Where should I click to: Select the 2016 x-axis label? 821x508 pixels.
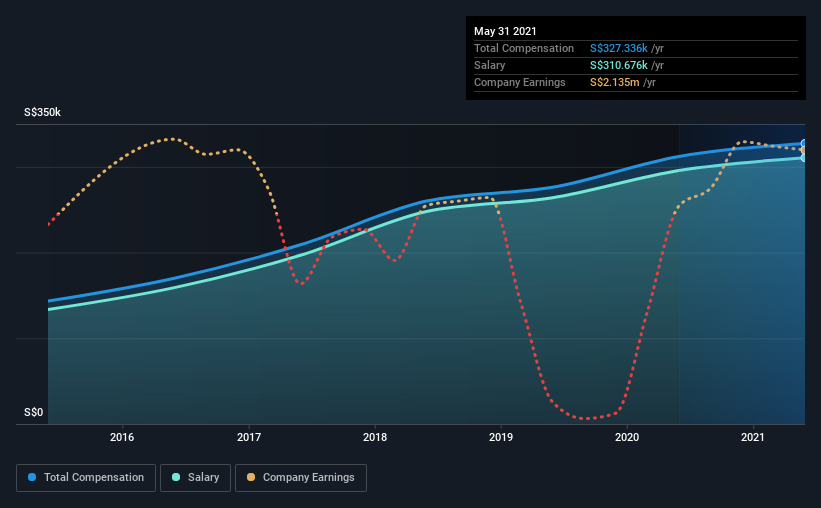[122, 437]
